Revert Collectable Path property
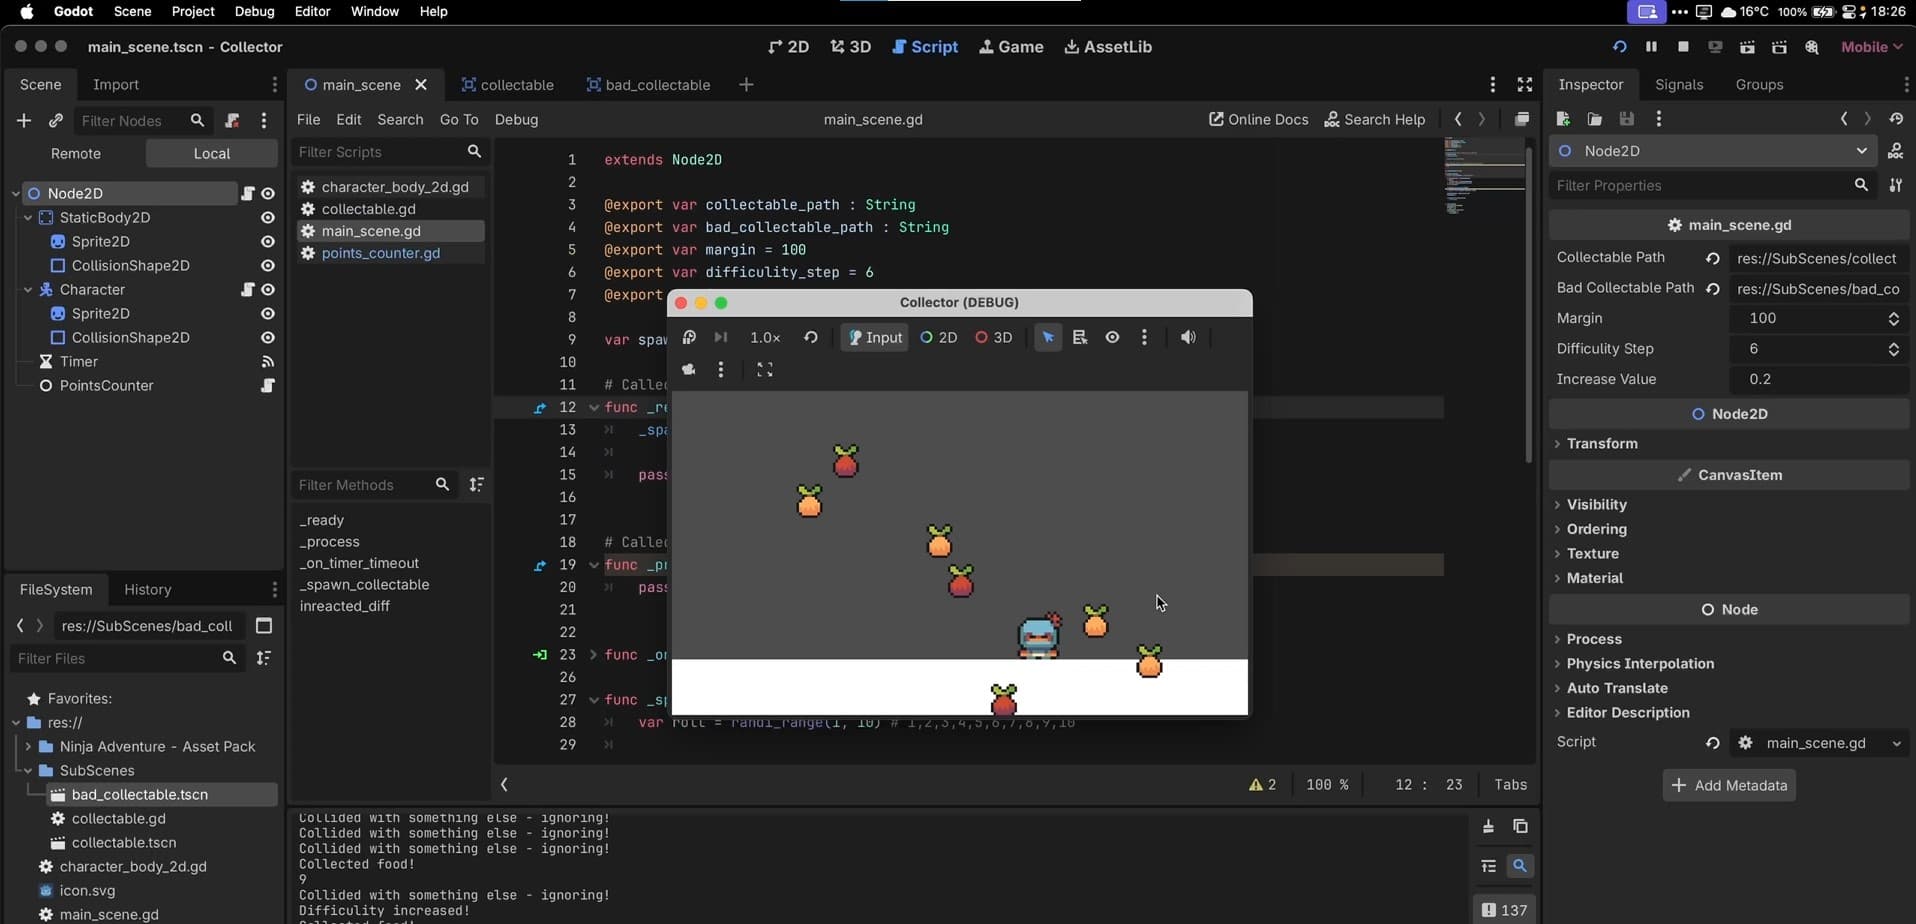The width and height of the screenshot is (1916, 924). (1712, 258)
